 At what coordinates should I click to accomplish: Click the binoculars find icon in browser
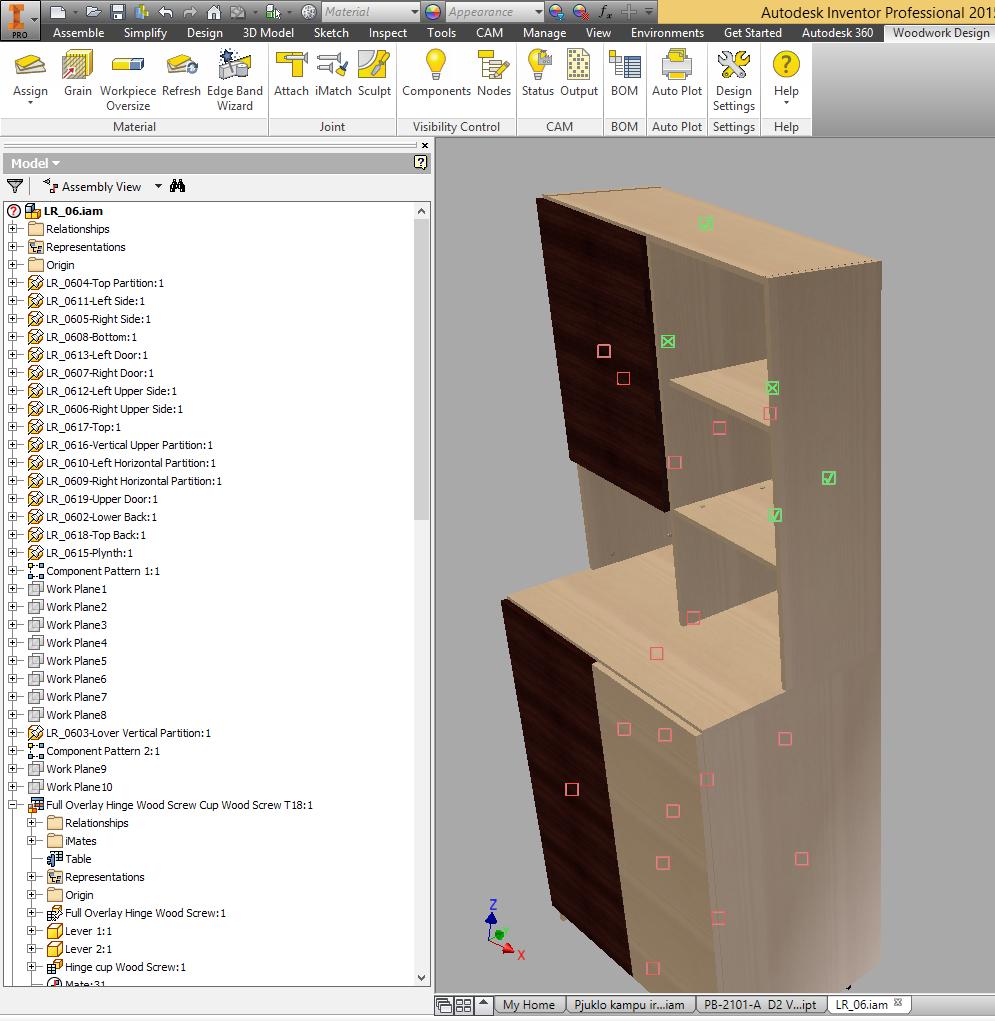pos(178,186)
